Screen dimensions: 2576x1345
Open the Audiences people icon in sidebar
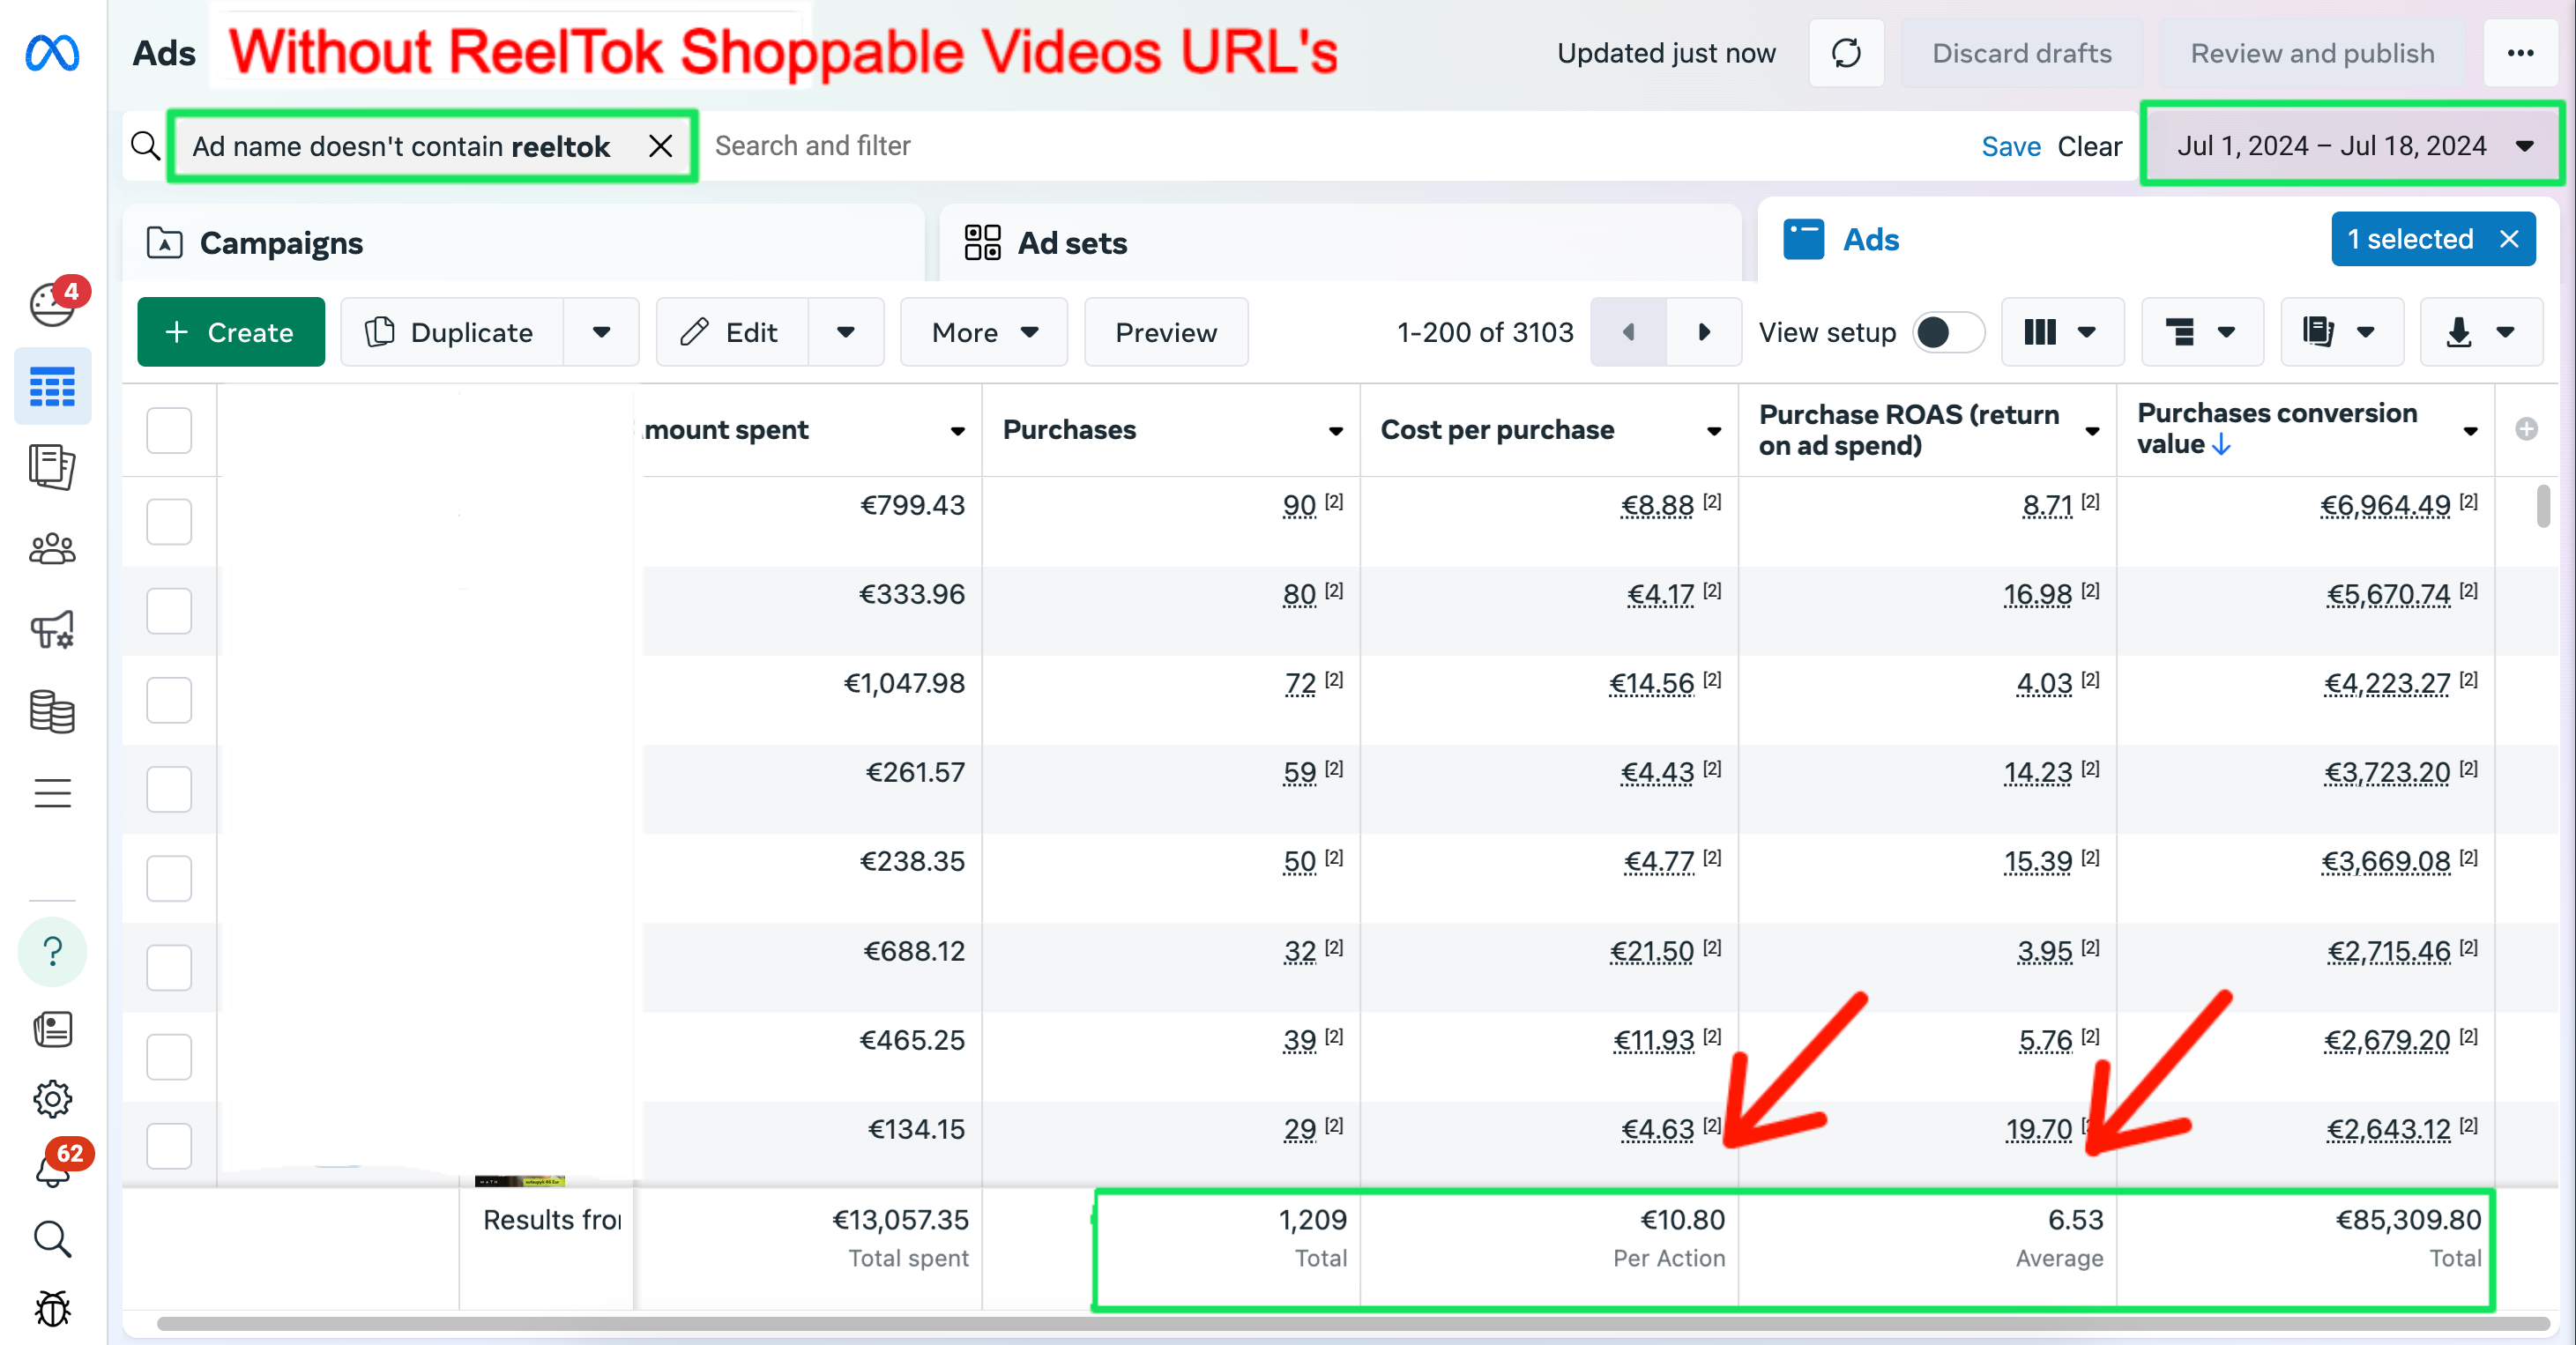53,549
